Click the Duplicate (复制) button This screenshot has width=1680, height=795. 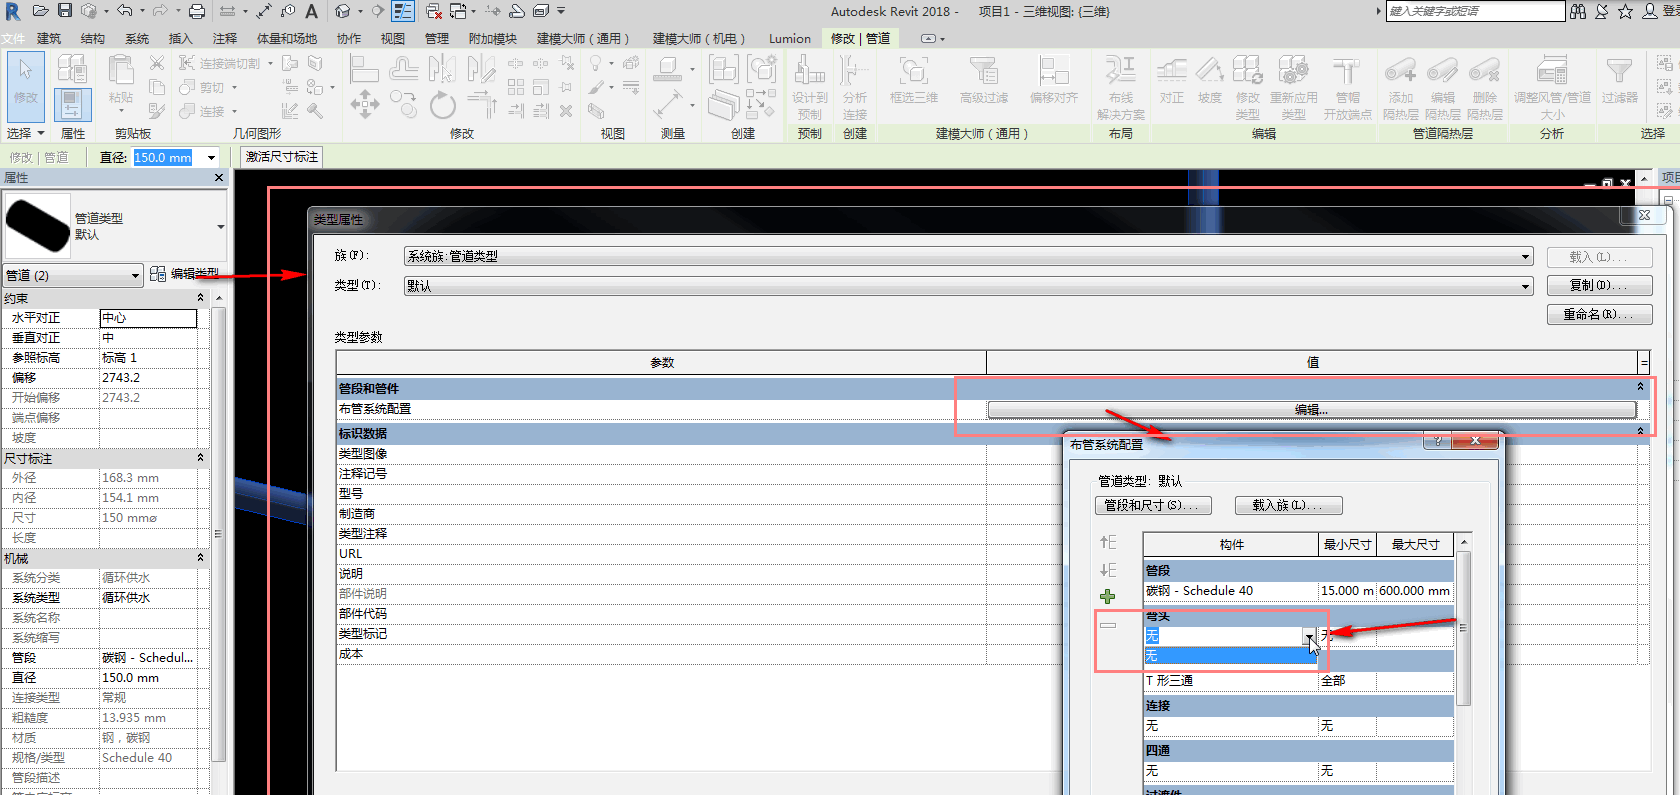coord(1599,285)
